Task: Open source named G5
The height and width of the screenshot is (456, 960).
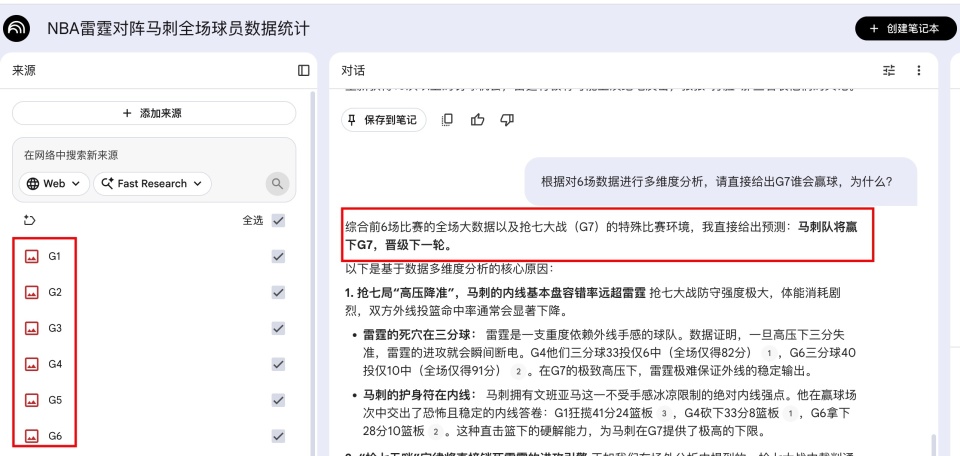Action: [55, 400]
